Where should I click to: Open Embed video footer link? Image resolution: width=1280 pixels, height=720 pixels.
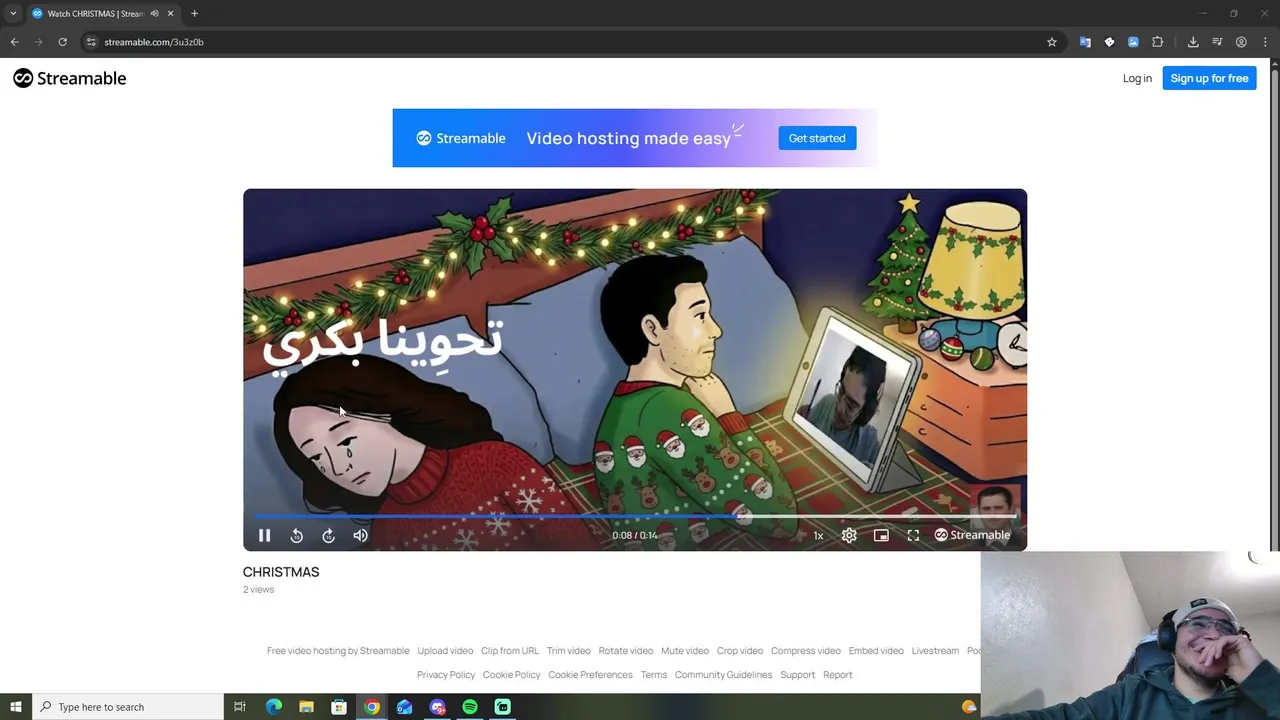click(876, 651)
